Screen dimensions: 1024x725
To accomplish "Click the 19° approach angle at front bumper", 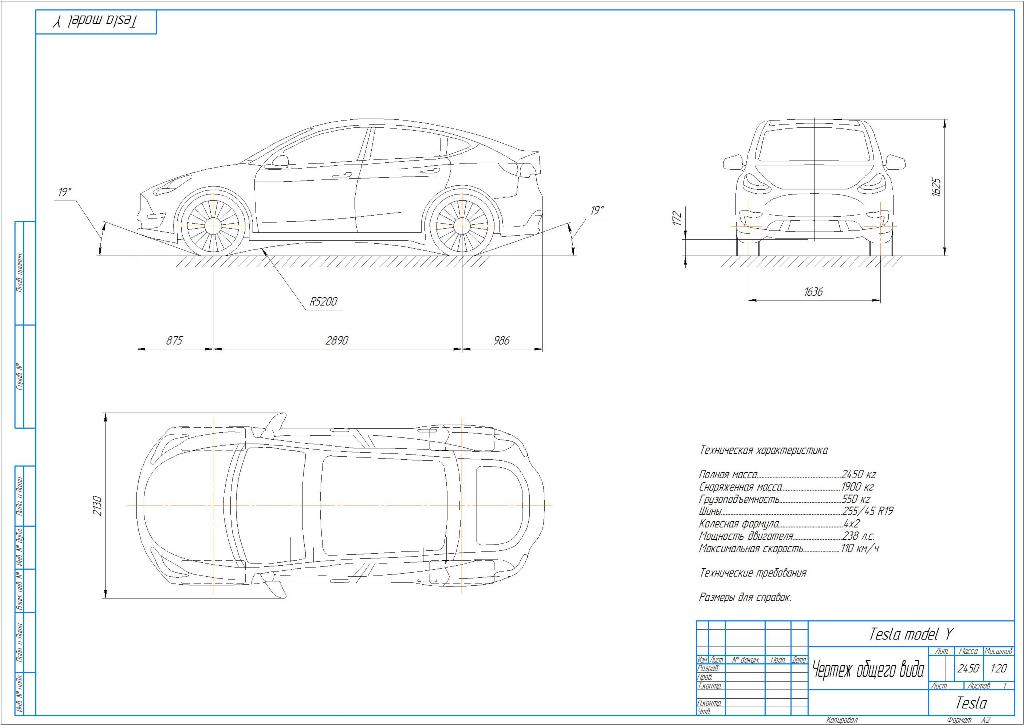I will pyautogui.click(x=64, y=192).
